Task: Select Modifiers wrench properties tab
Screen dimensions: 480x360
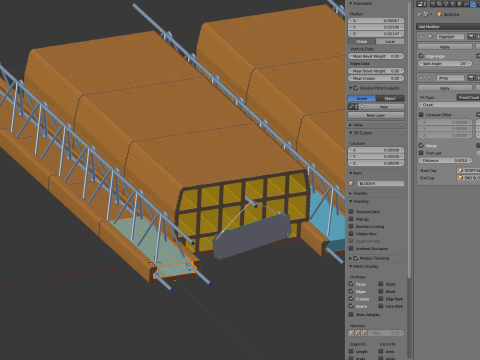Action: 473,4
